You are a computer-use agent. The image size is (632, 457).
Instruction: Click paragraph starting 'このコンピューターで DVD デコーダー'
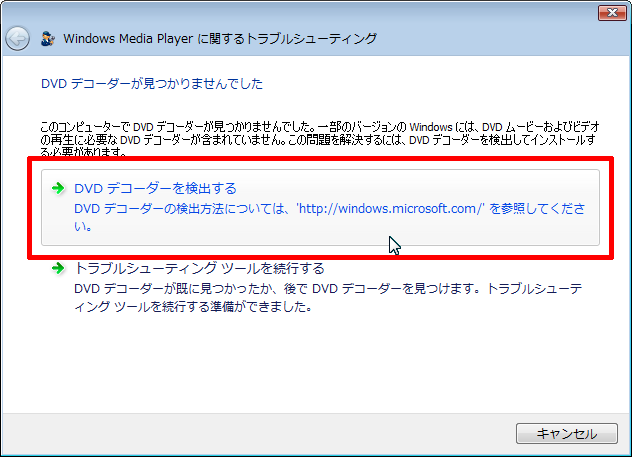[x=320, y=139]
